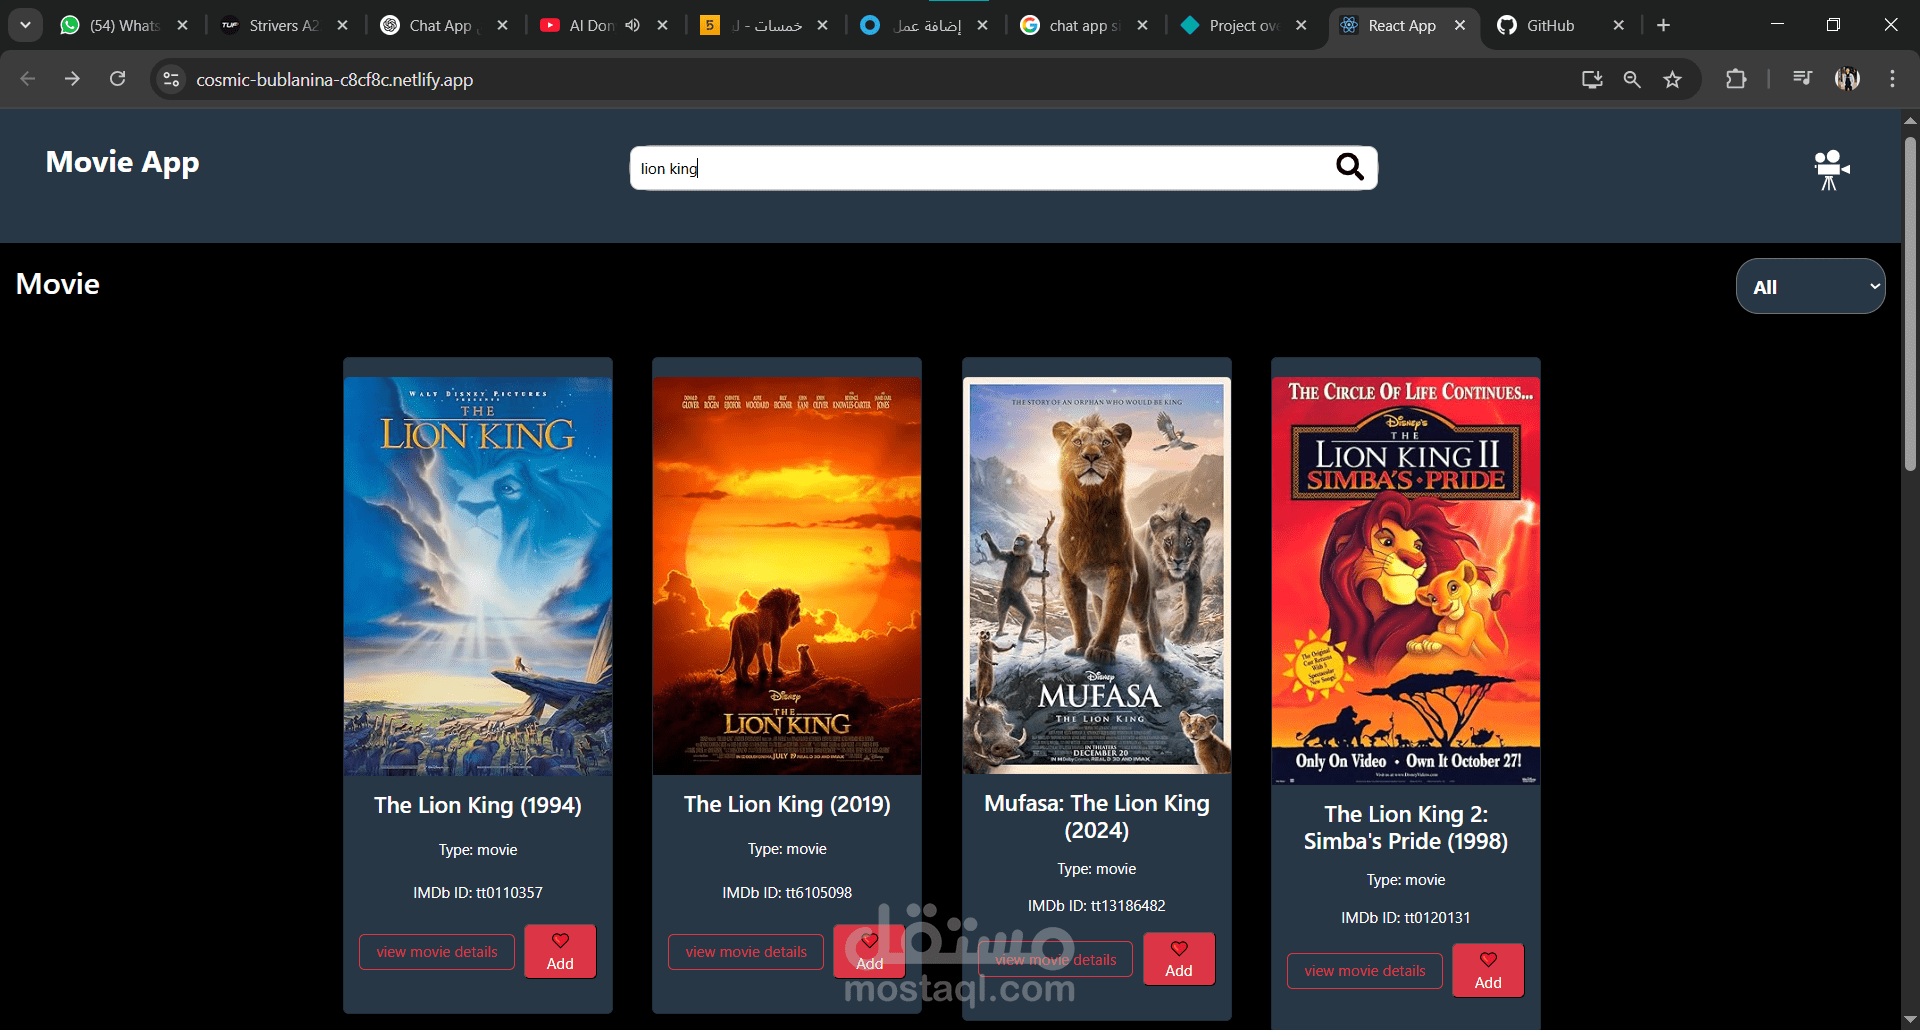The width and height of the screenshot is (1920, 1030).
Task: Open the Chrome three-dot menu
Action: pos(1892,79)
